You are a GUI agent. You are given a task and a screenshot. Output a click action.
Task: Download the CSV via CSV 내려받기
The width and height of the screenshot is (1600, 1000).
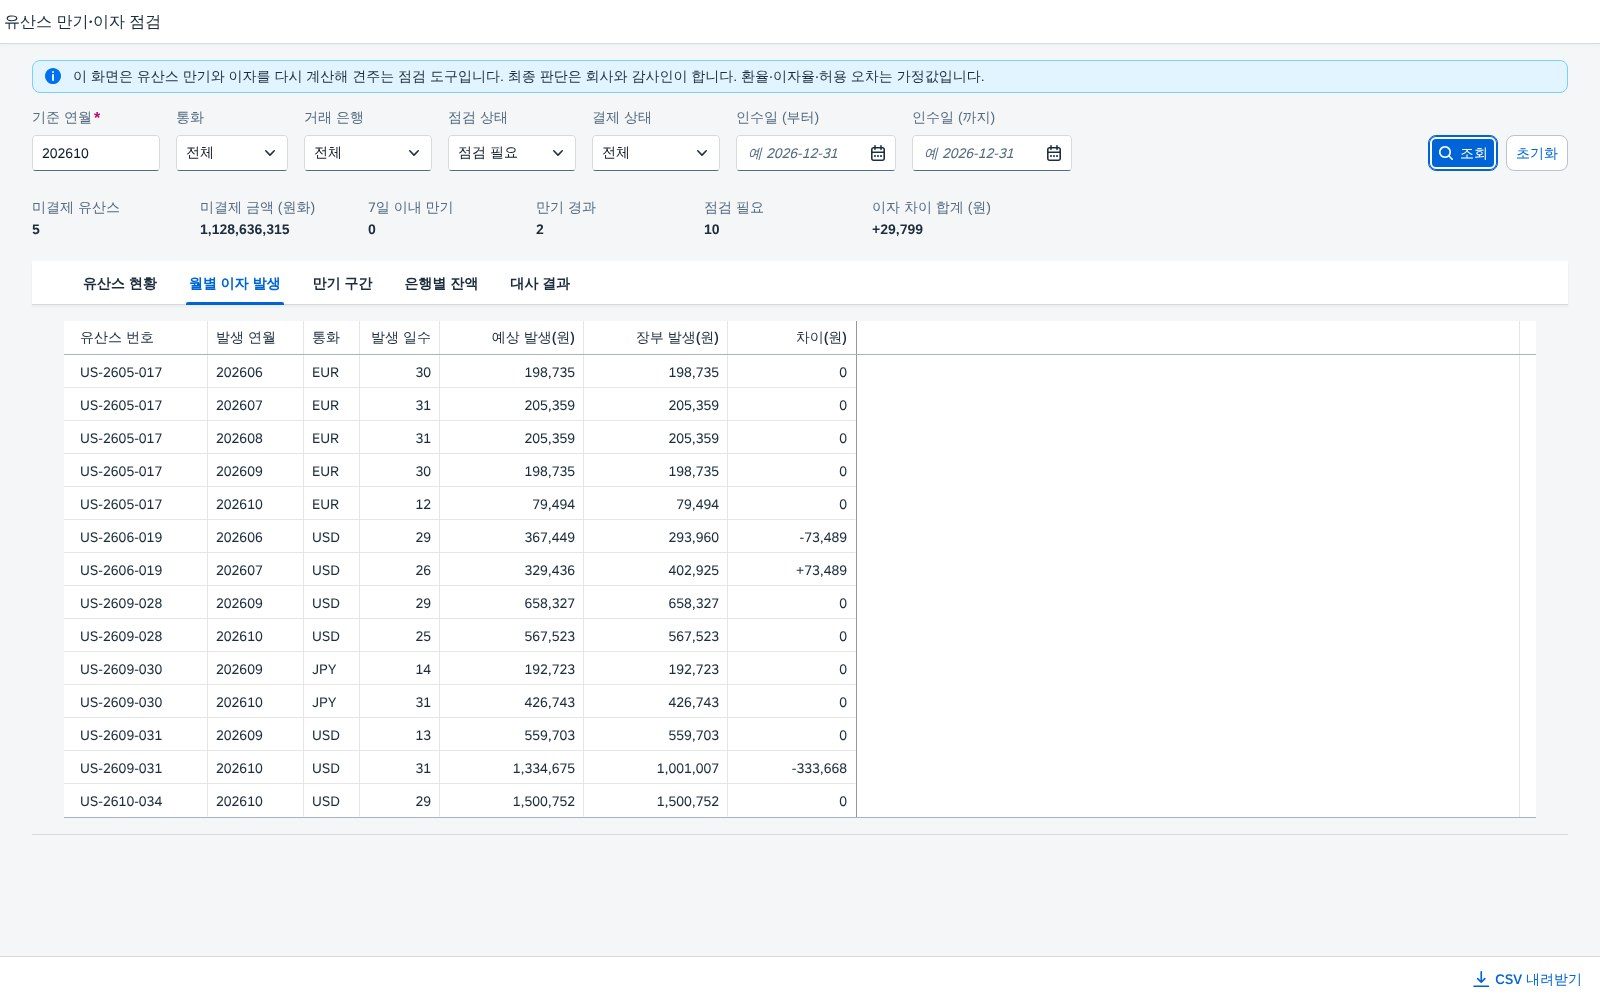click(1528, 979)
